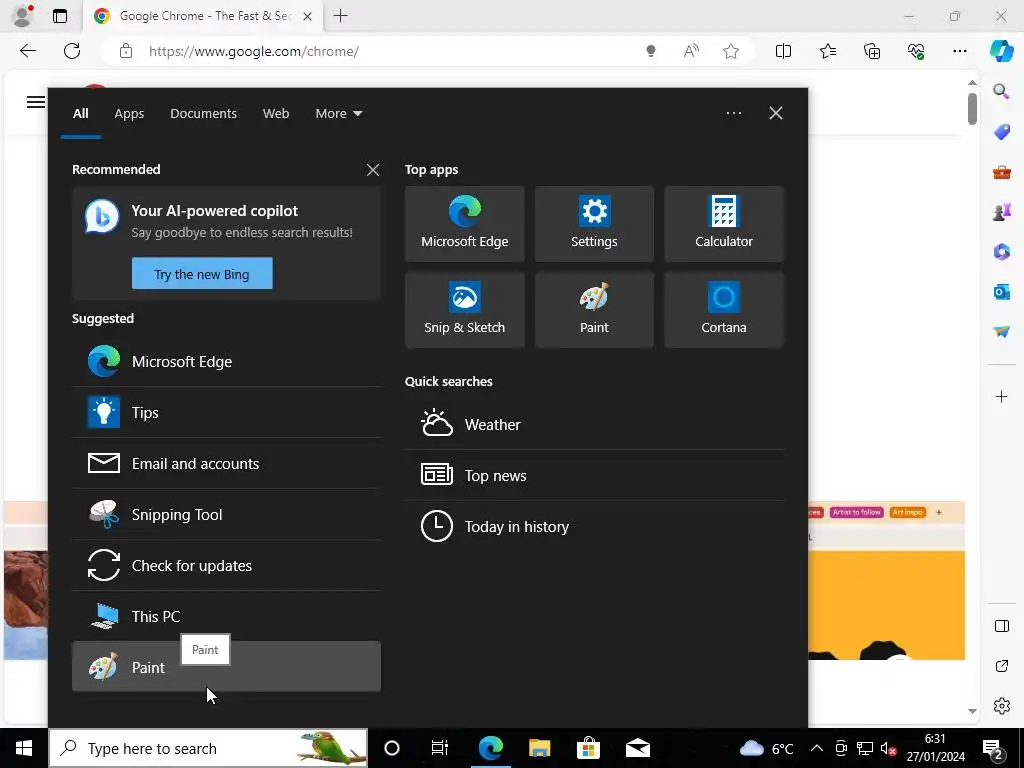Open This PC from Suggested
This screenshot has height=768, width=1024.
(x=226, y=616)
